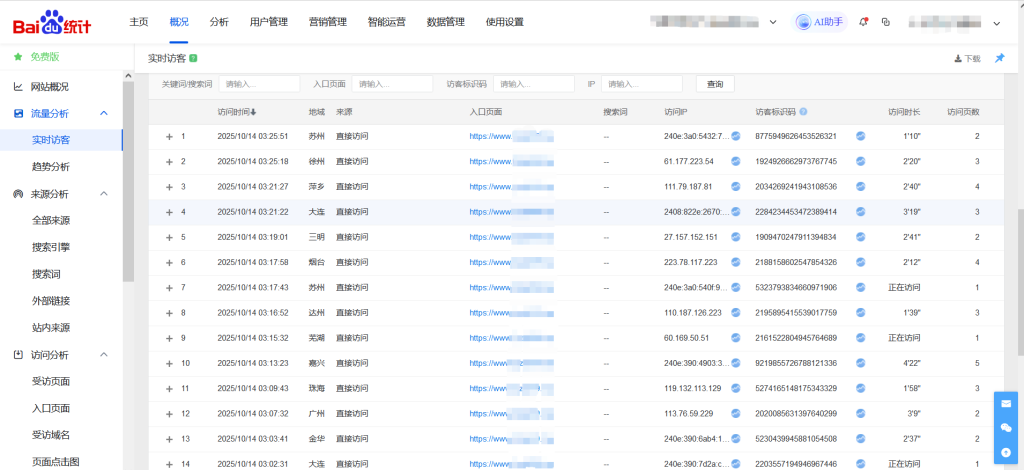Click the Baidu Tongji logo
This screenshot has width=1024, height=470.
click(52, 24)
